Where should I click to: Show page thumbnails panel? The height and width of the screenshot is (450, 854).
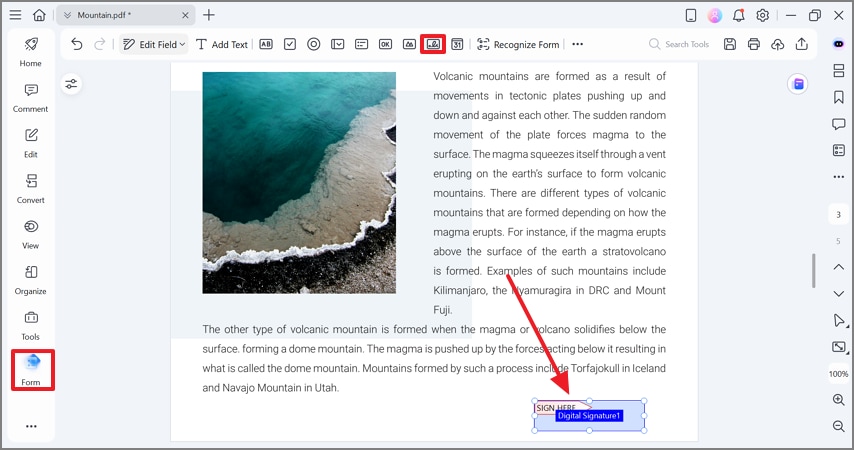(839, 71)
